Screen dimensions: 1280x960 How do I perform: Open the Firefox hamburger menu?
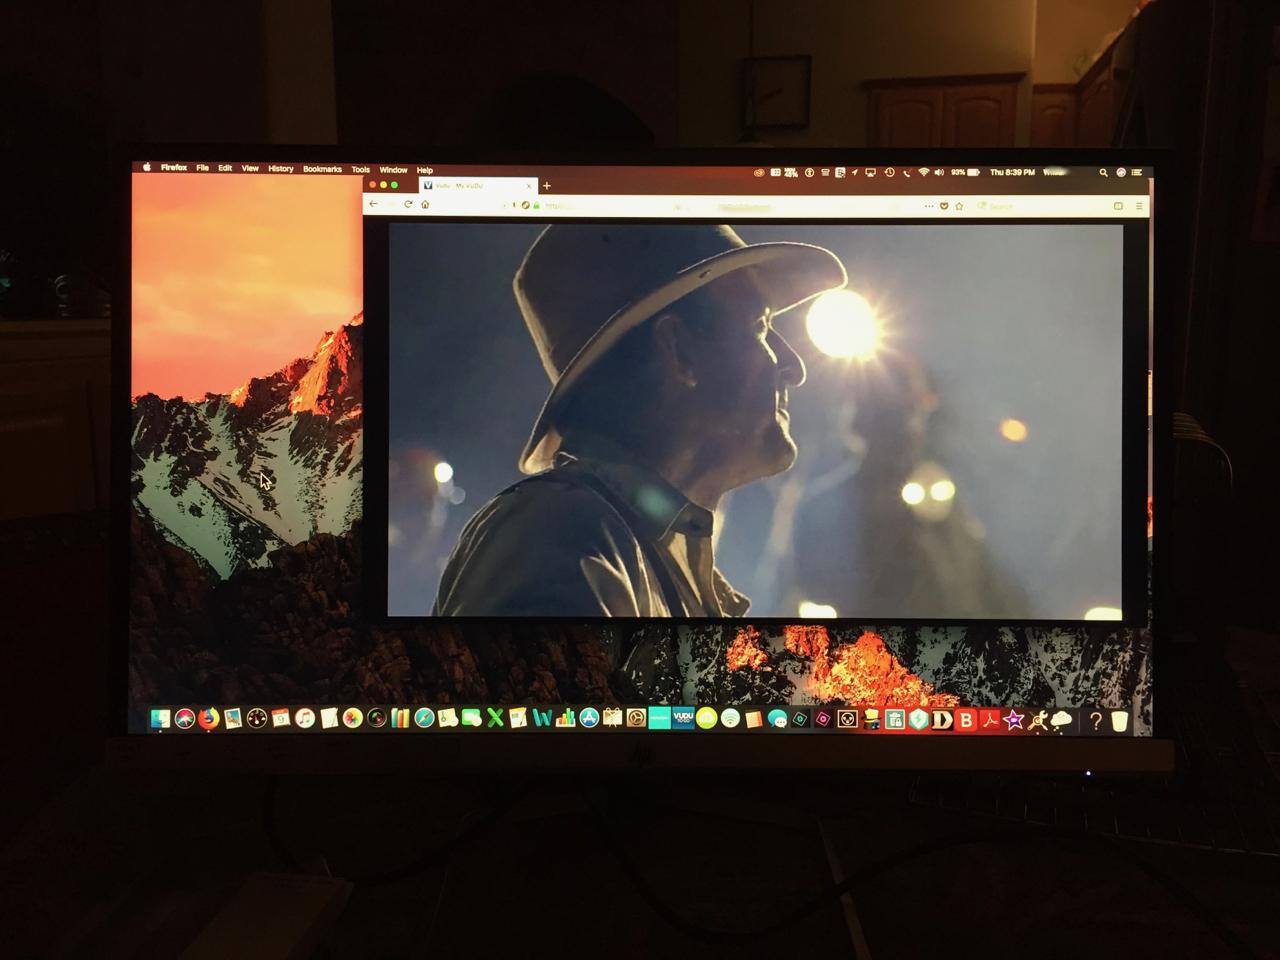pos(1138,206)
